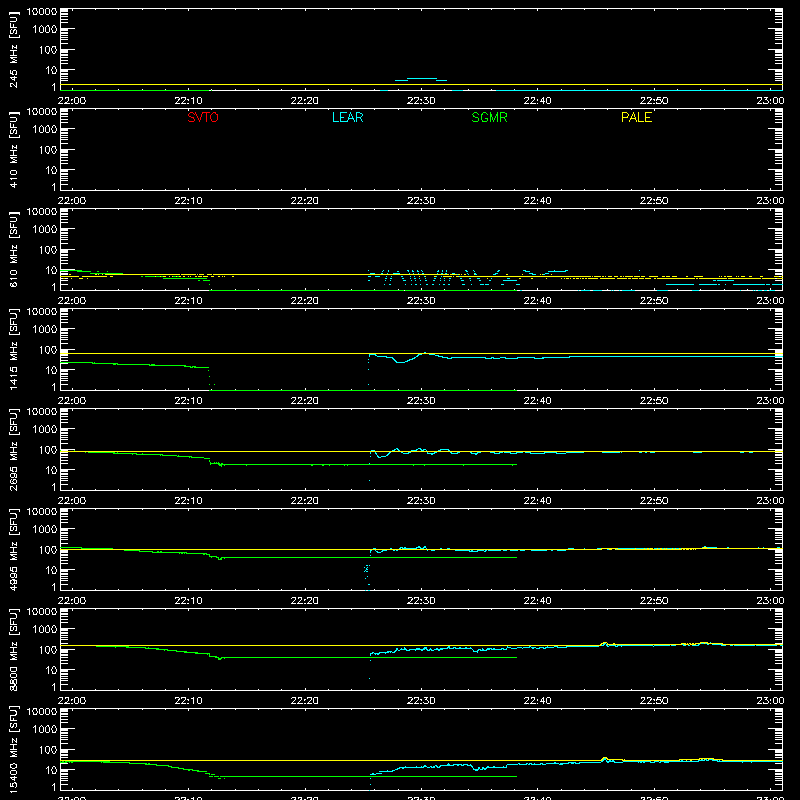
Task: Click 23:00 time label under 8800 MHz plot
Action: pos(770,701)
